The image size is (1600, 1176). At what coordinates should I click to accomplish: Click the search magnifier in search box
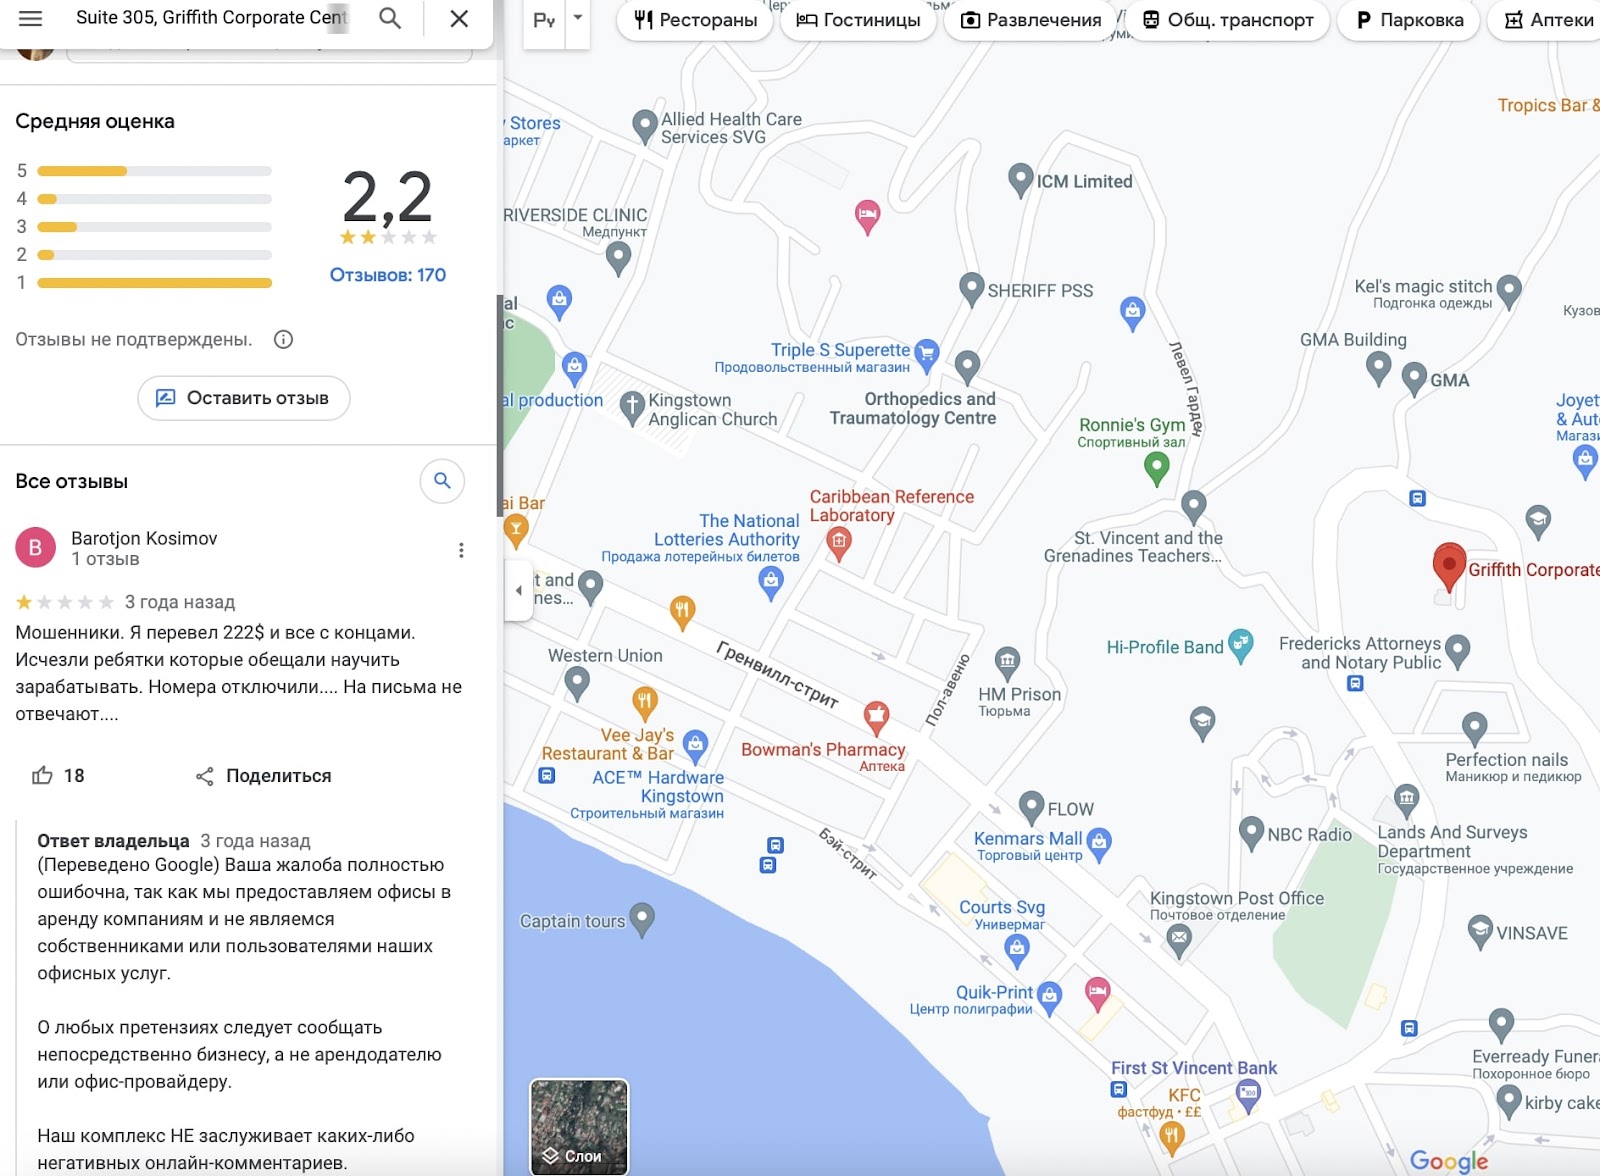click(390, 18)
